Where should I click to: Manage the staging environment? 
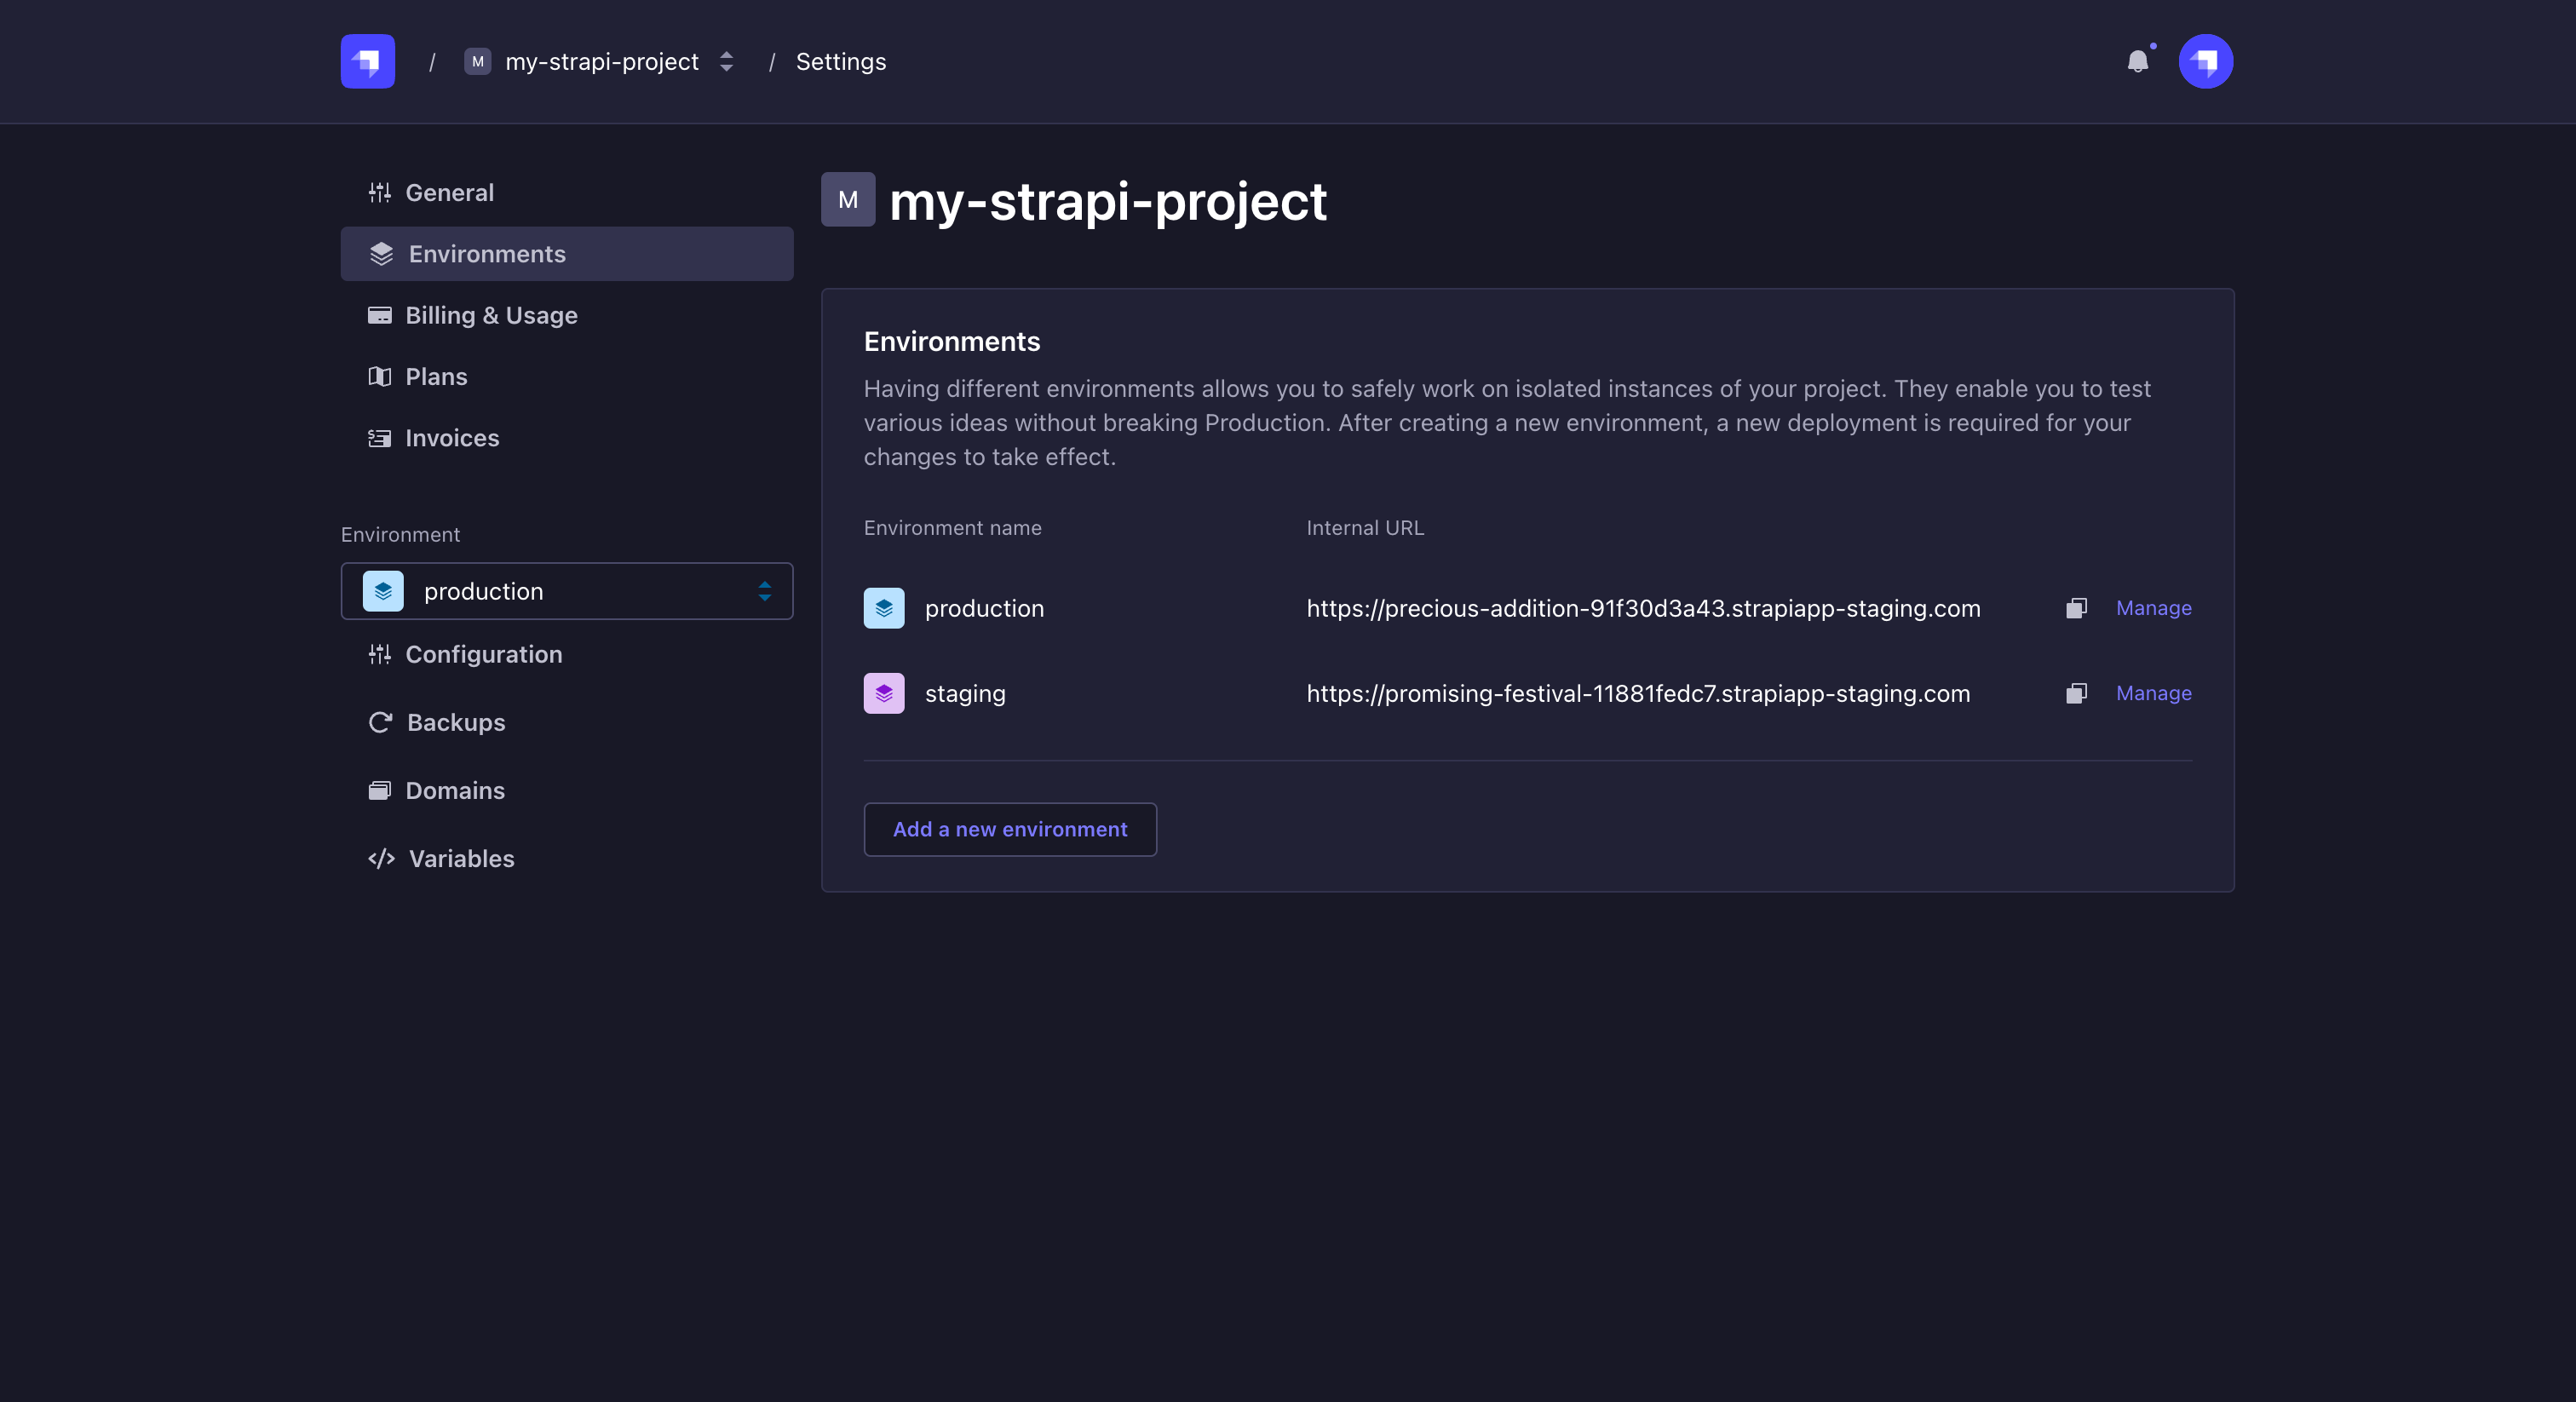(2153, 693)
